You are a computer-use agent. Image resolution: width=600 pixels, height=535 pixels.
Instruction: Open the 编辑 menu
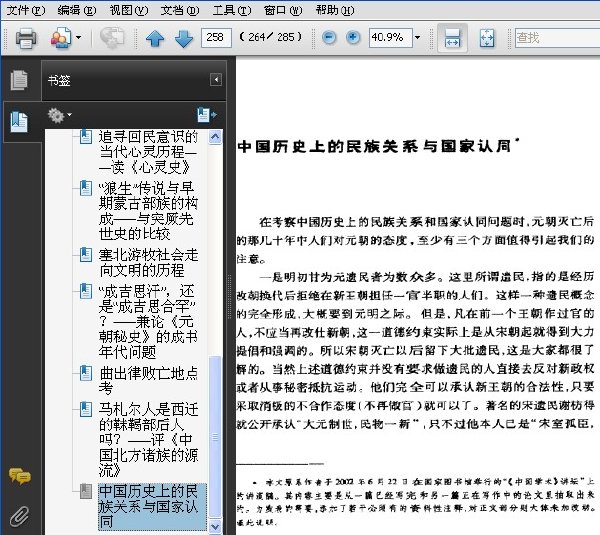click(x=77, y=10)
